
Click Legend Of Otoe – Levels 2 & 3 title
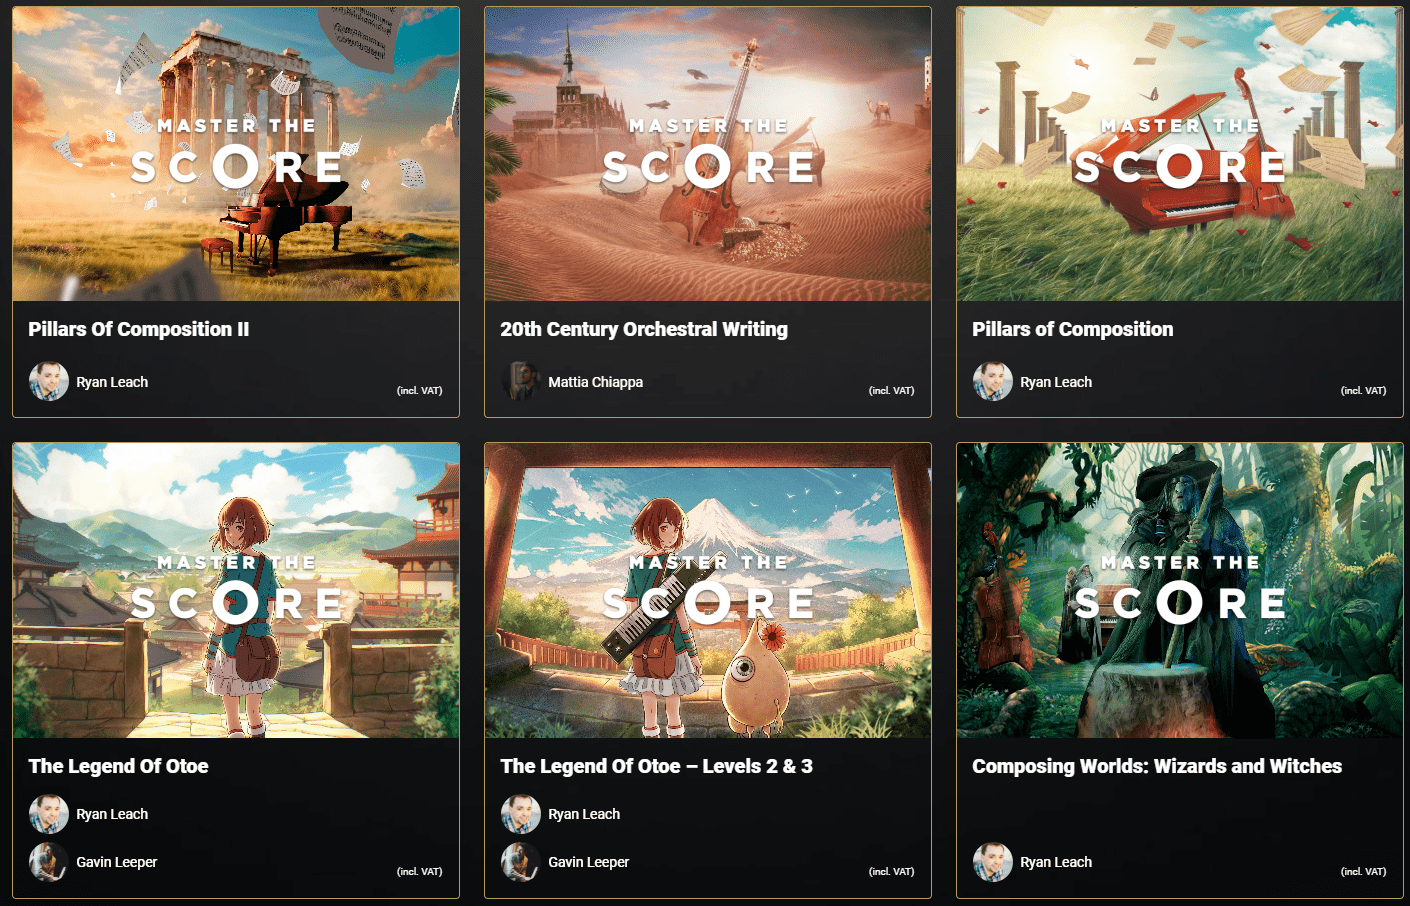[656, 766]
